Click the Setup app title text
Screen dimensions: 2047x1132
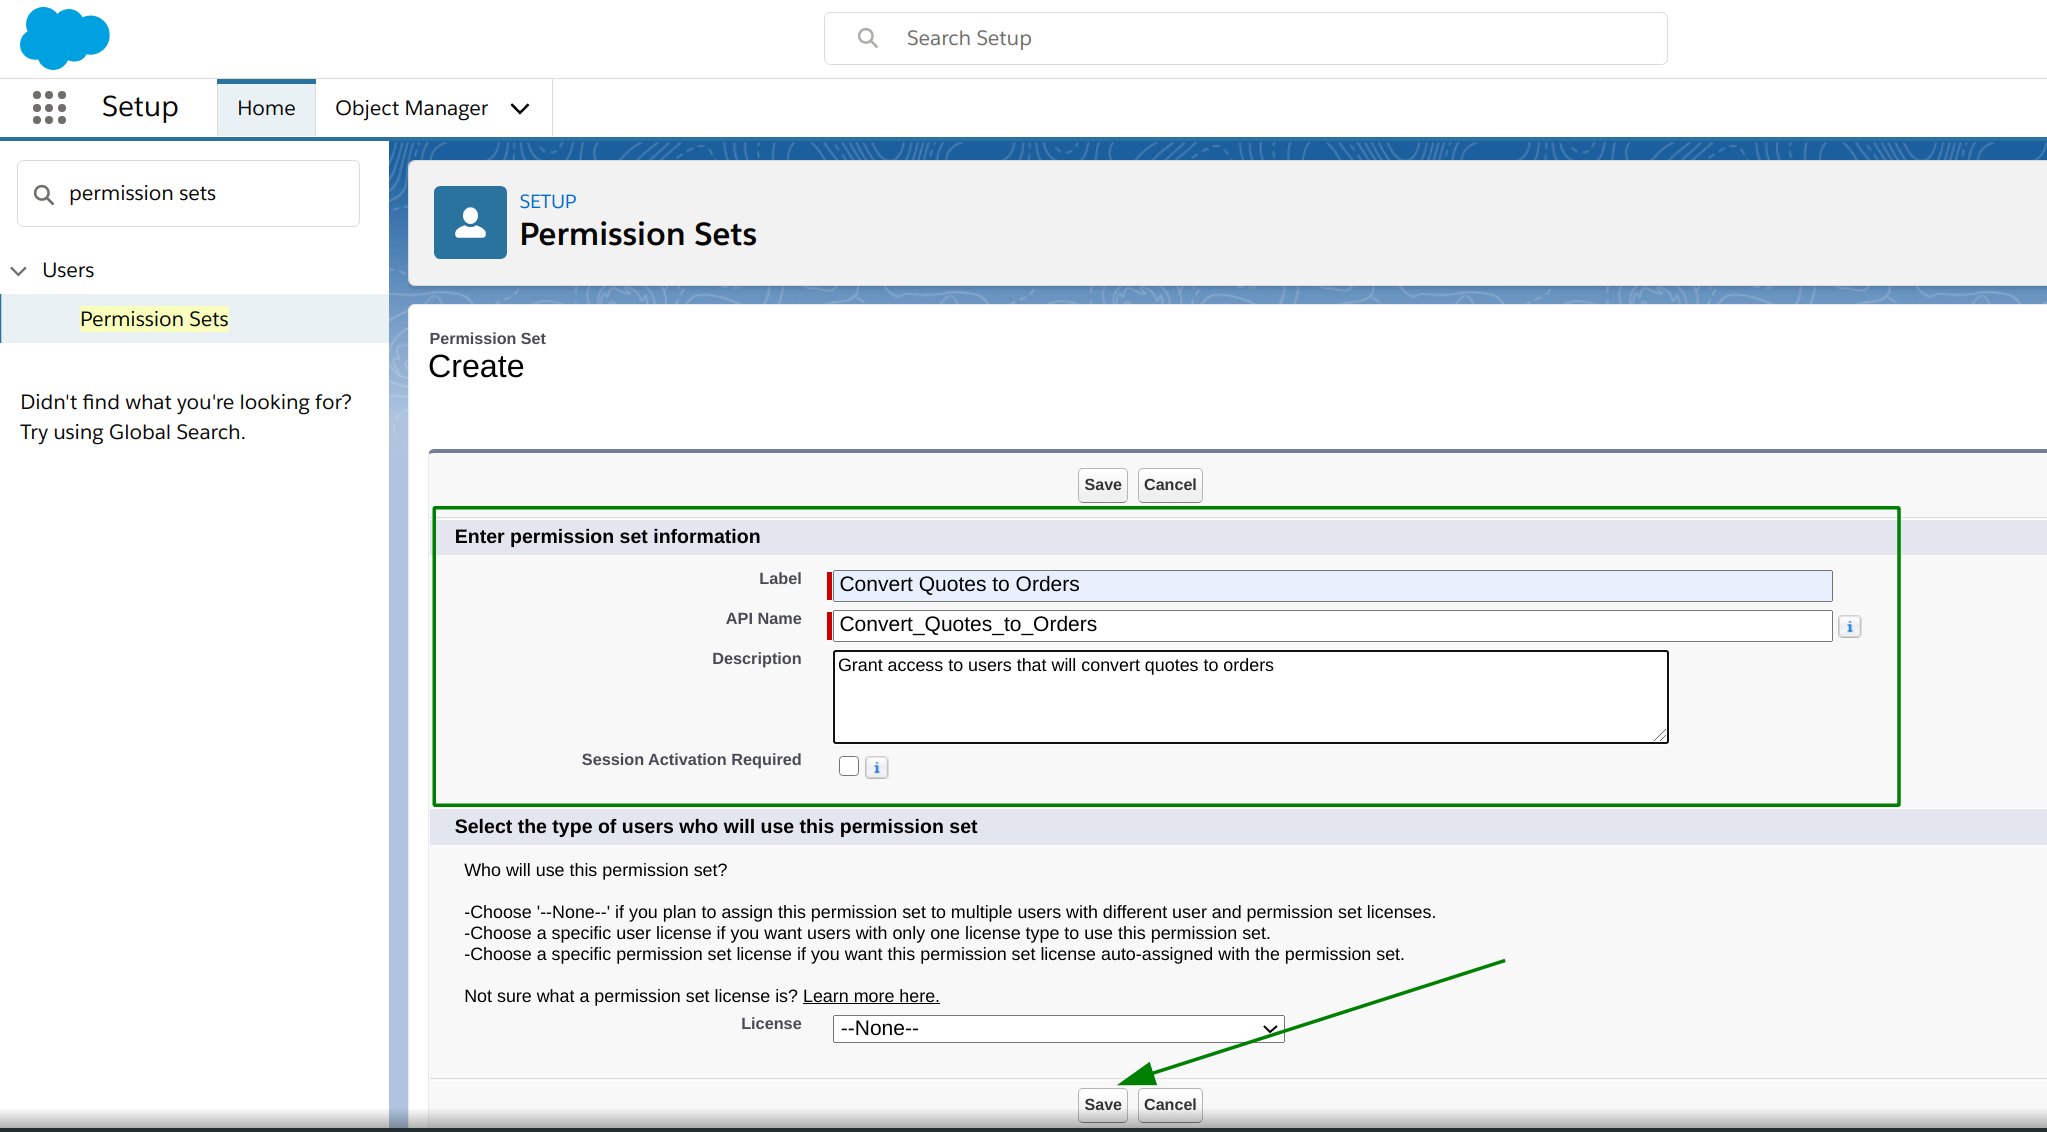pos(140,107)
